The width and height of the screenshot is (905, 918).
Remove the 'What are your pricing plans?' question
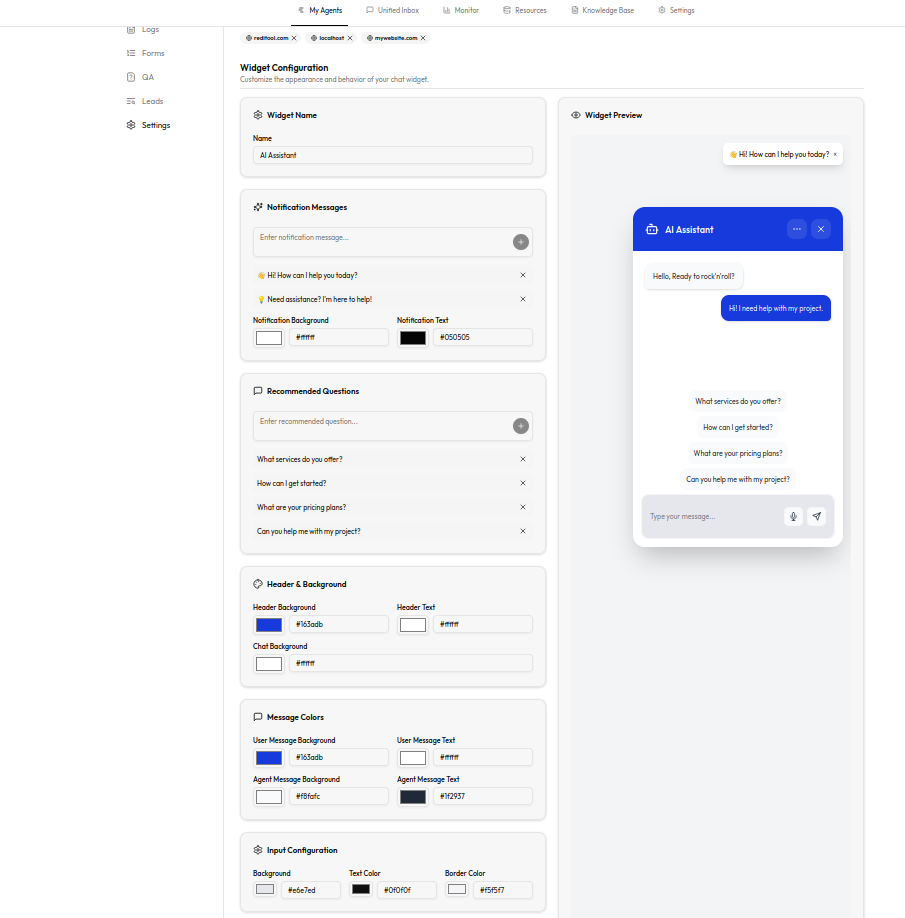[x=522, y=507]
